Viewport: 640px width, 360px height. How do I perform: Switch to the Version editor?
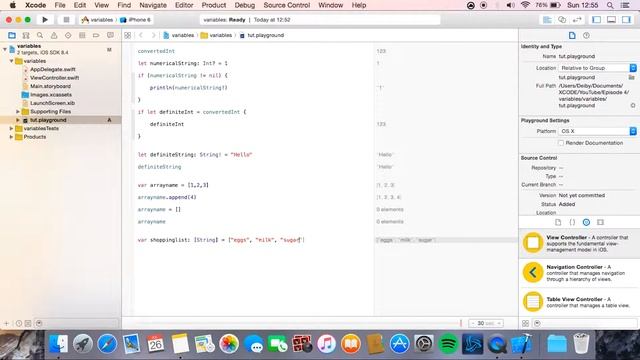click(577, 20)
